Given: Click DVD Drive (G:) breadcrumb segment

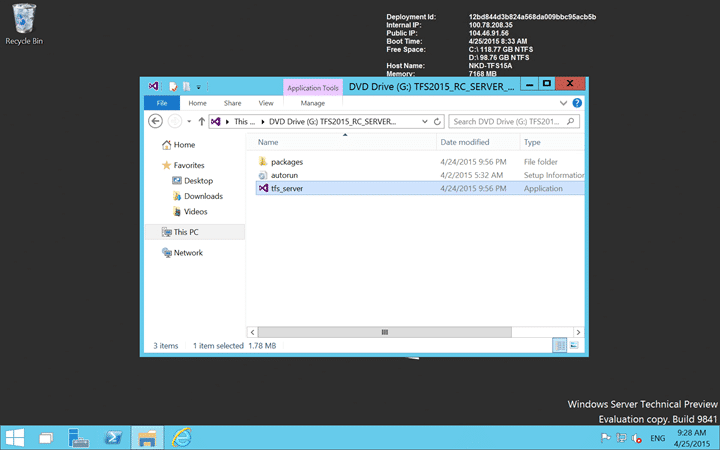Looking at the screenshot, I should [332, 122].
